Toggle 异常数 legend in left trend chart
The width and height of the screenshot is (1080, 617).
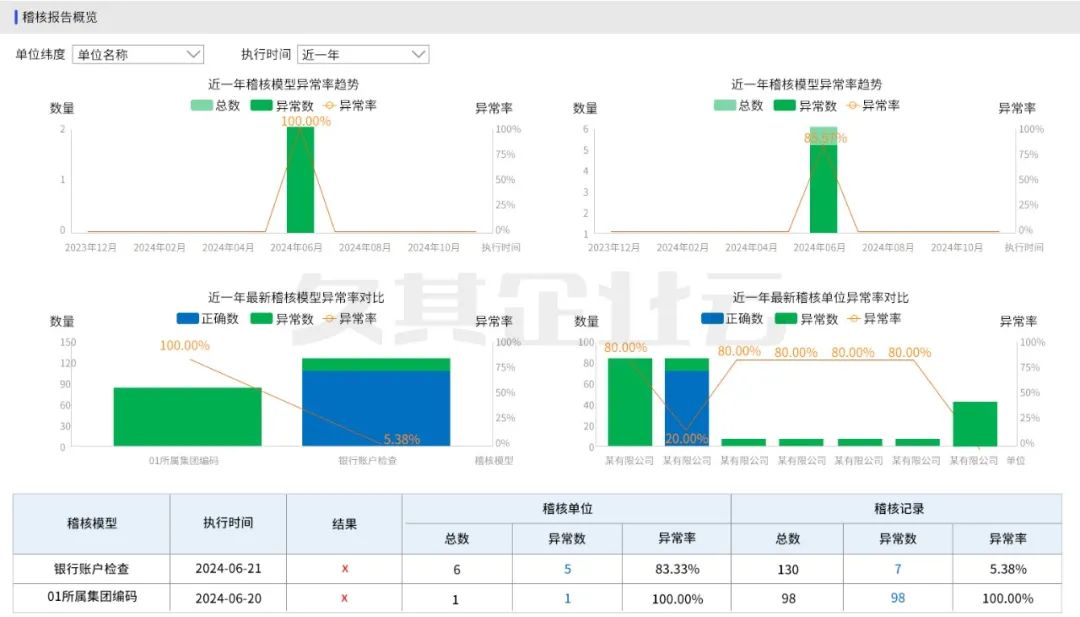(282, 105)
